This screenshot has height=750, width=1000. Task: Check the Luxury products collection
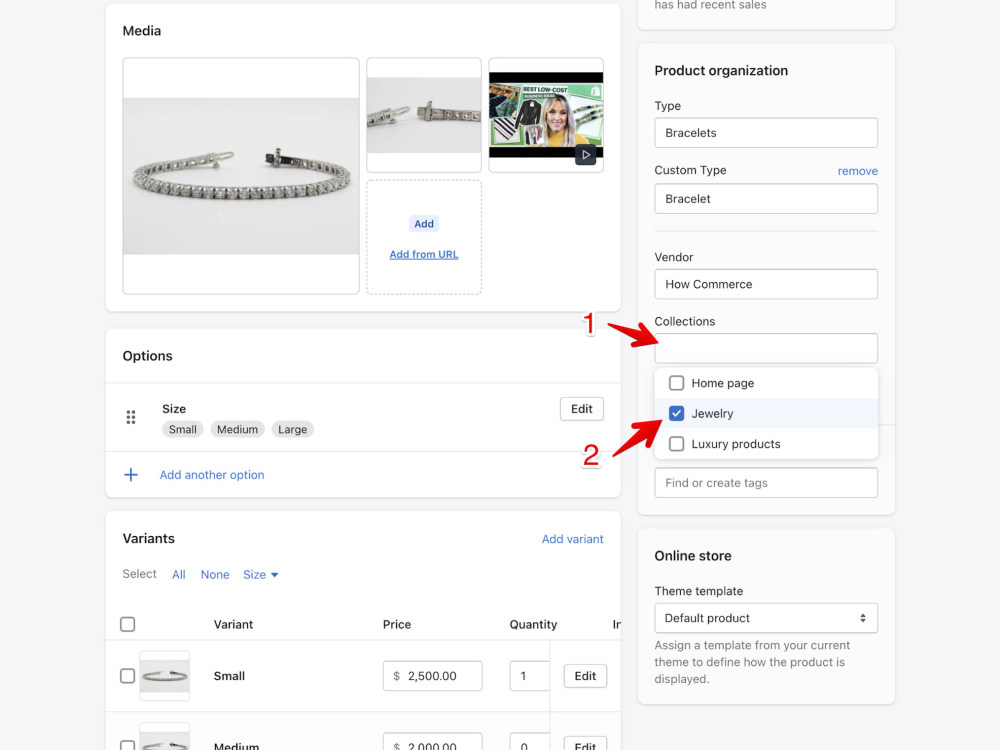click(x=677, y=444)
